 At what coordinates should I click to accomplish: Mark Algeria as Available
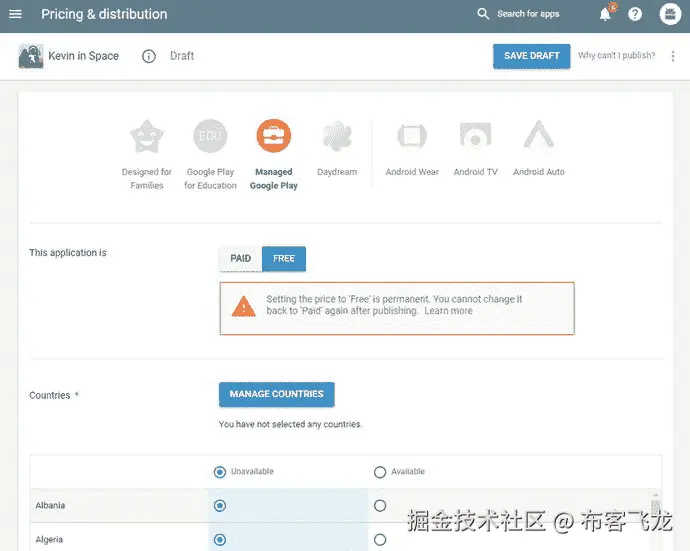[x=380, y=540]
